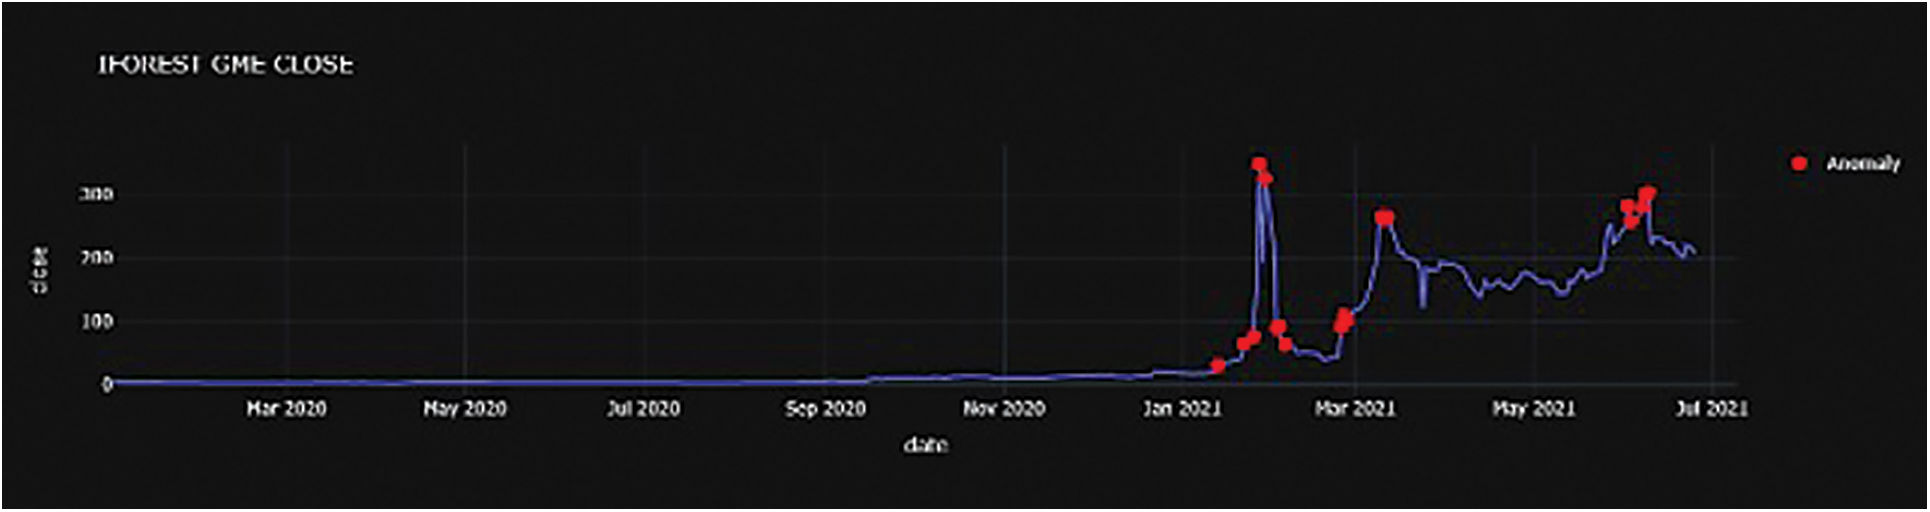This screenshot has width=1930, height=512.
Task: Click the 'close' y-axis title
Action: coord(40,270)
